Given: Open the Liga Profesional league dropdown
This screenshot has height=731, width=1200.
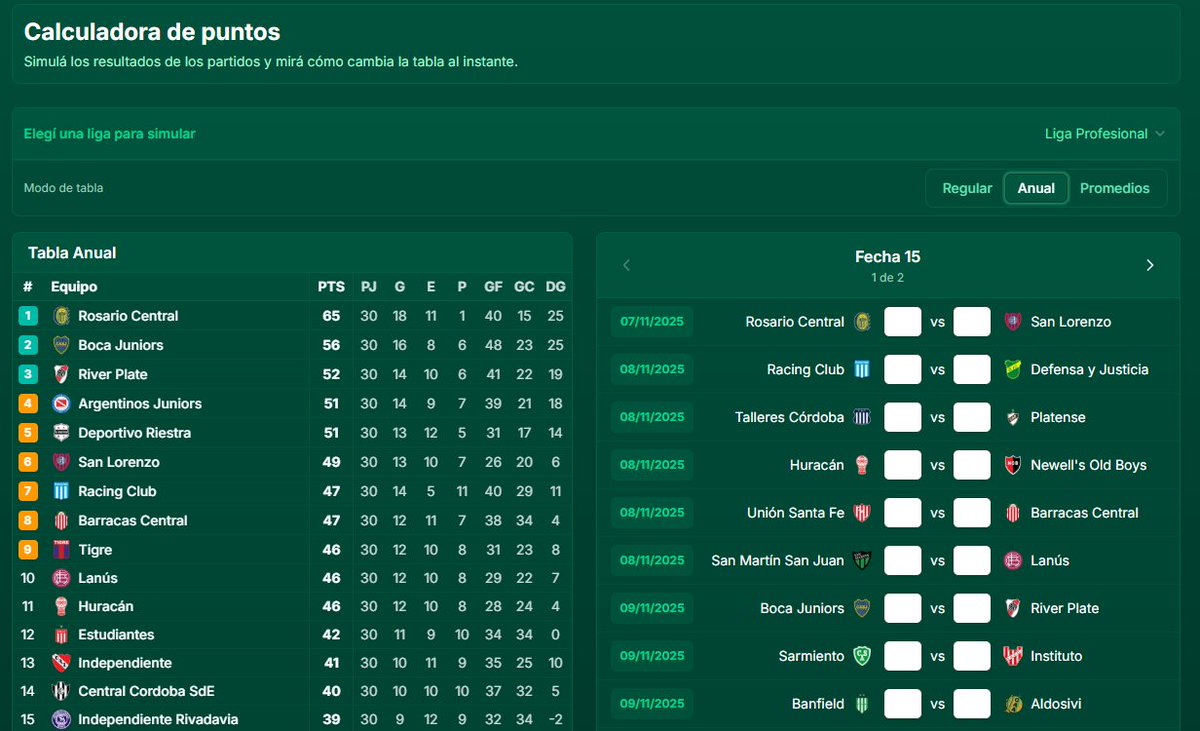Looking at the screenshot, I should tap(1104, 134).
